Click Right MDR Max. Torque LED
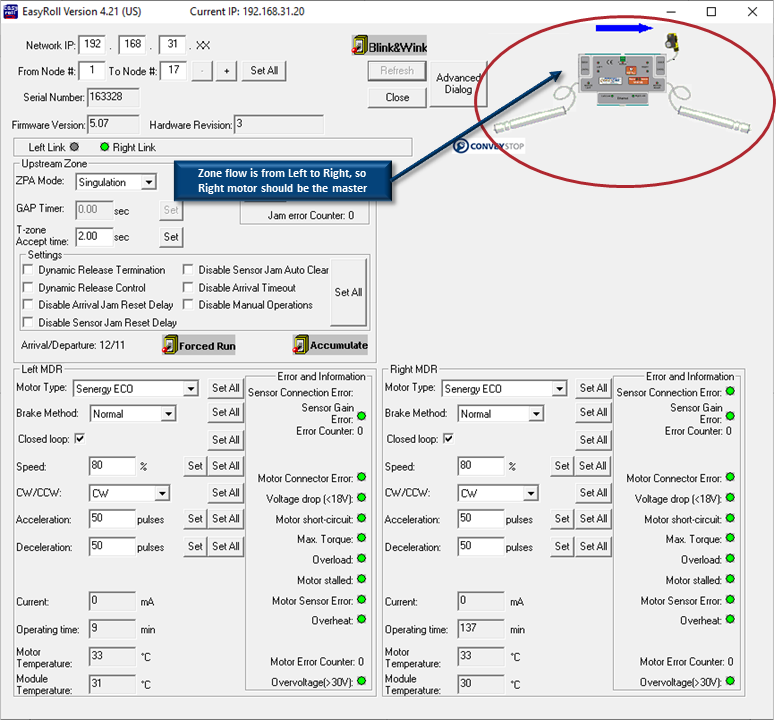776x720 pixels. coord(730,538)
